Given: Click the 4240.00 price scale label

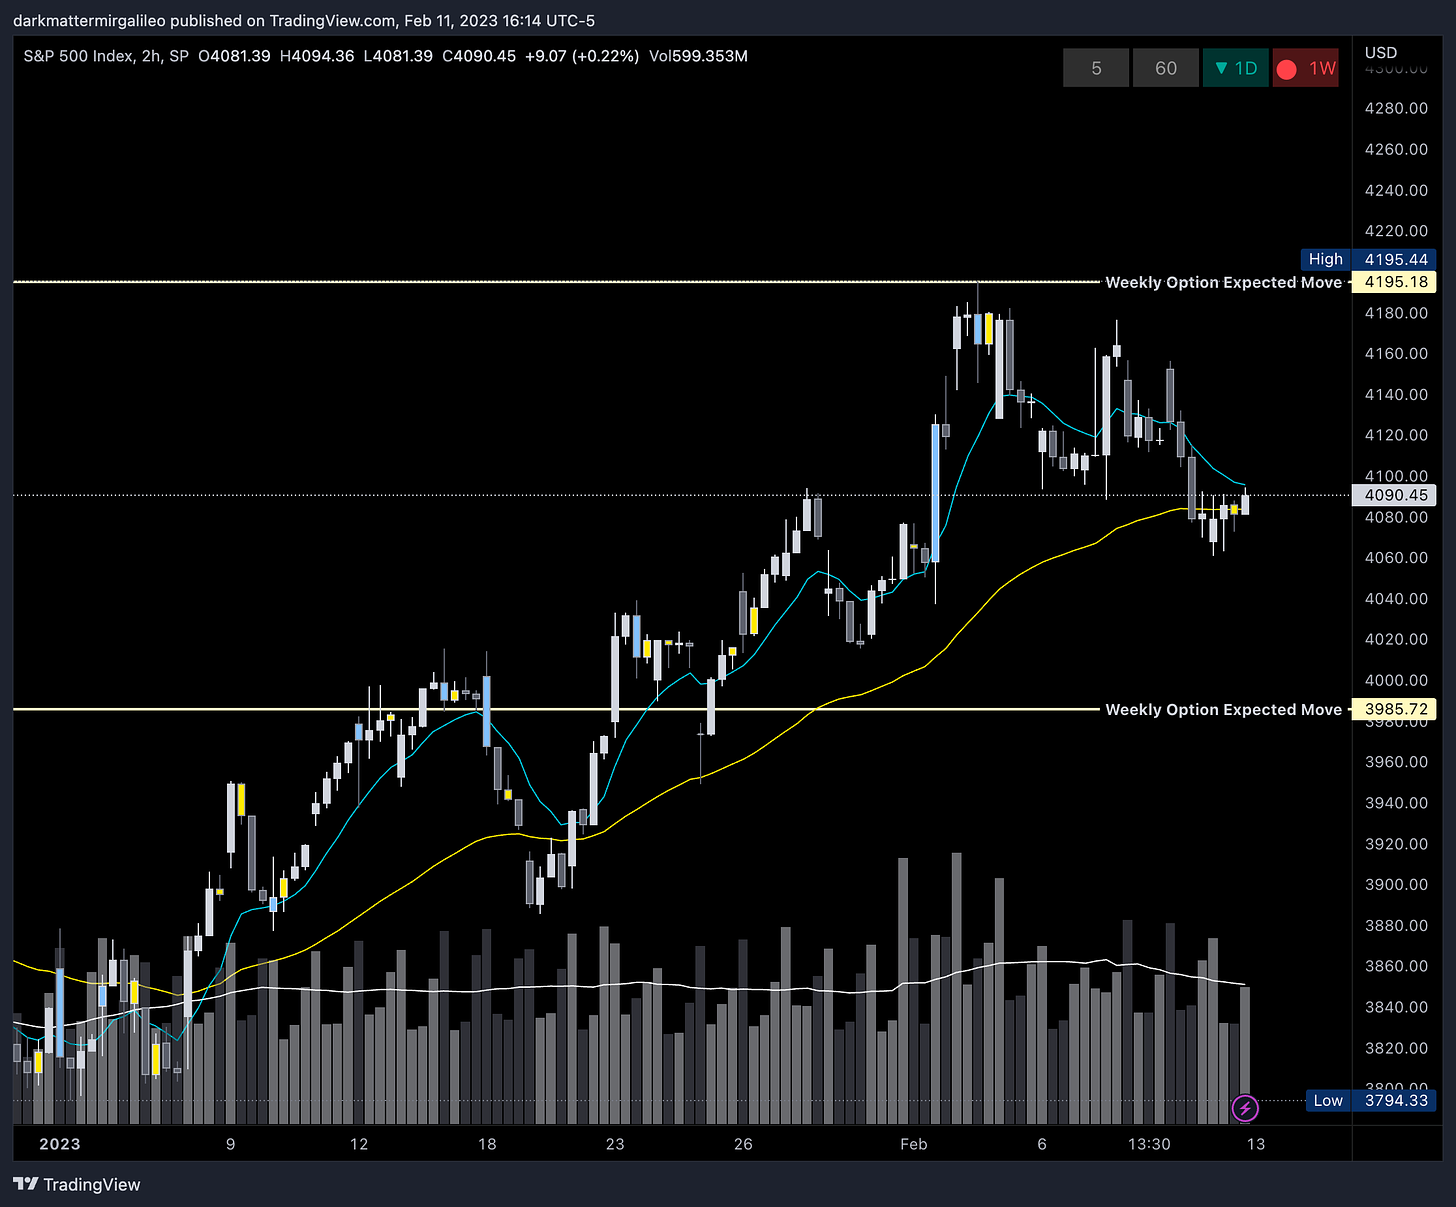Looking at the screenshot, I should coord(1396,190).
